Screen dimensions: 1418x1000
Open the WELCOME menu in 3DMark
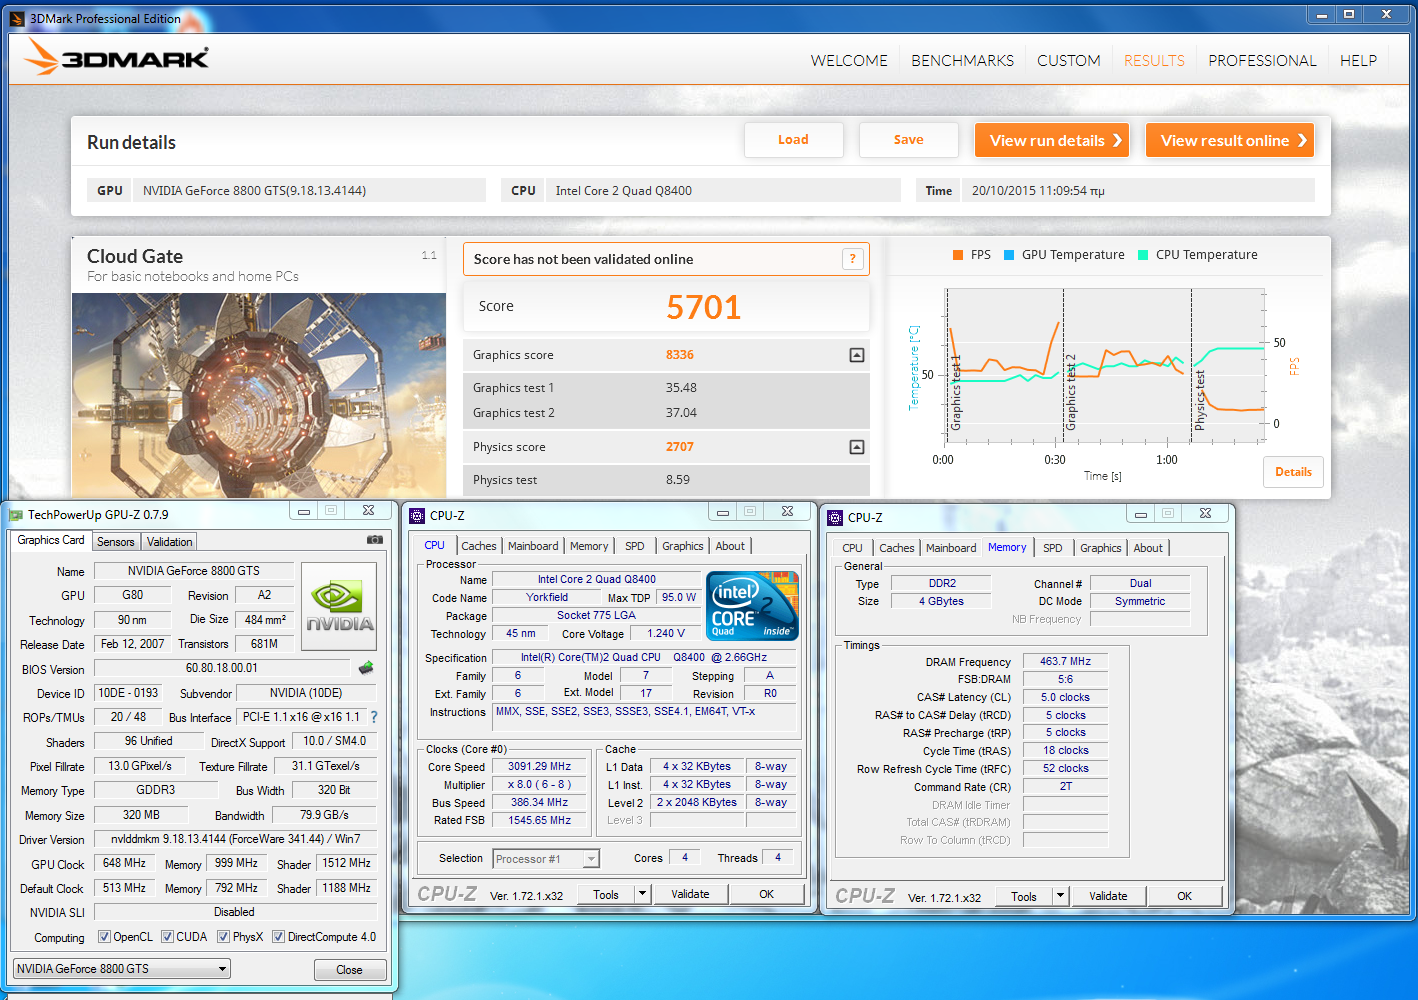[849, 61]
